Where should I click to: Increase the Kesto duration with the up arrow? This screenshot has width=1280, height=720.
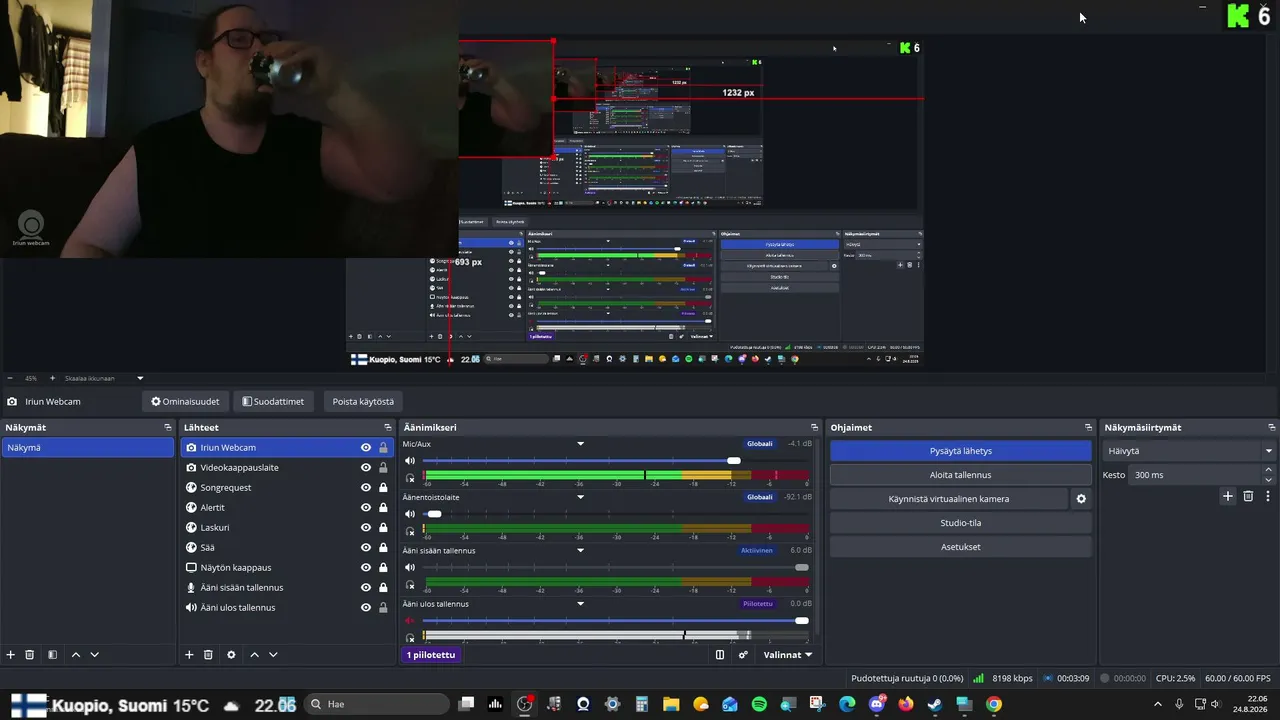click(x=1269, y=470)
